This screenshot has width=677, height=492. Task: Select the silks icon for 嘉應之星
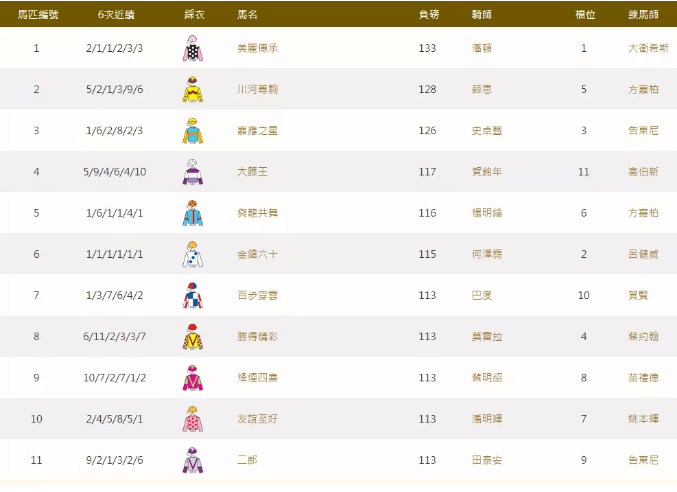pos(192,131)
